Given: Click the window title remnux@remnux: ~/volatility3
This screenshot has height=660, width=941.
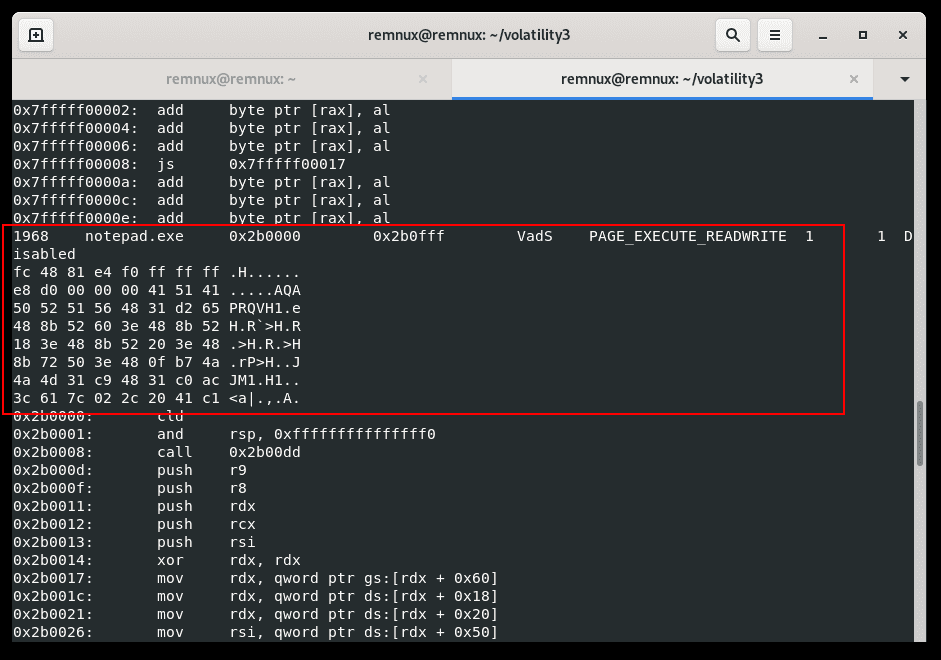Looking at the screenshot, I should 469,35.
